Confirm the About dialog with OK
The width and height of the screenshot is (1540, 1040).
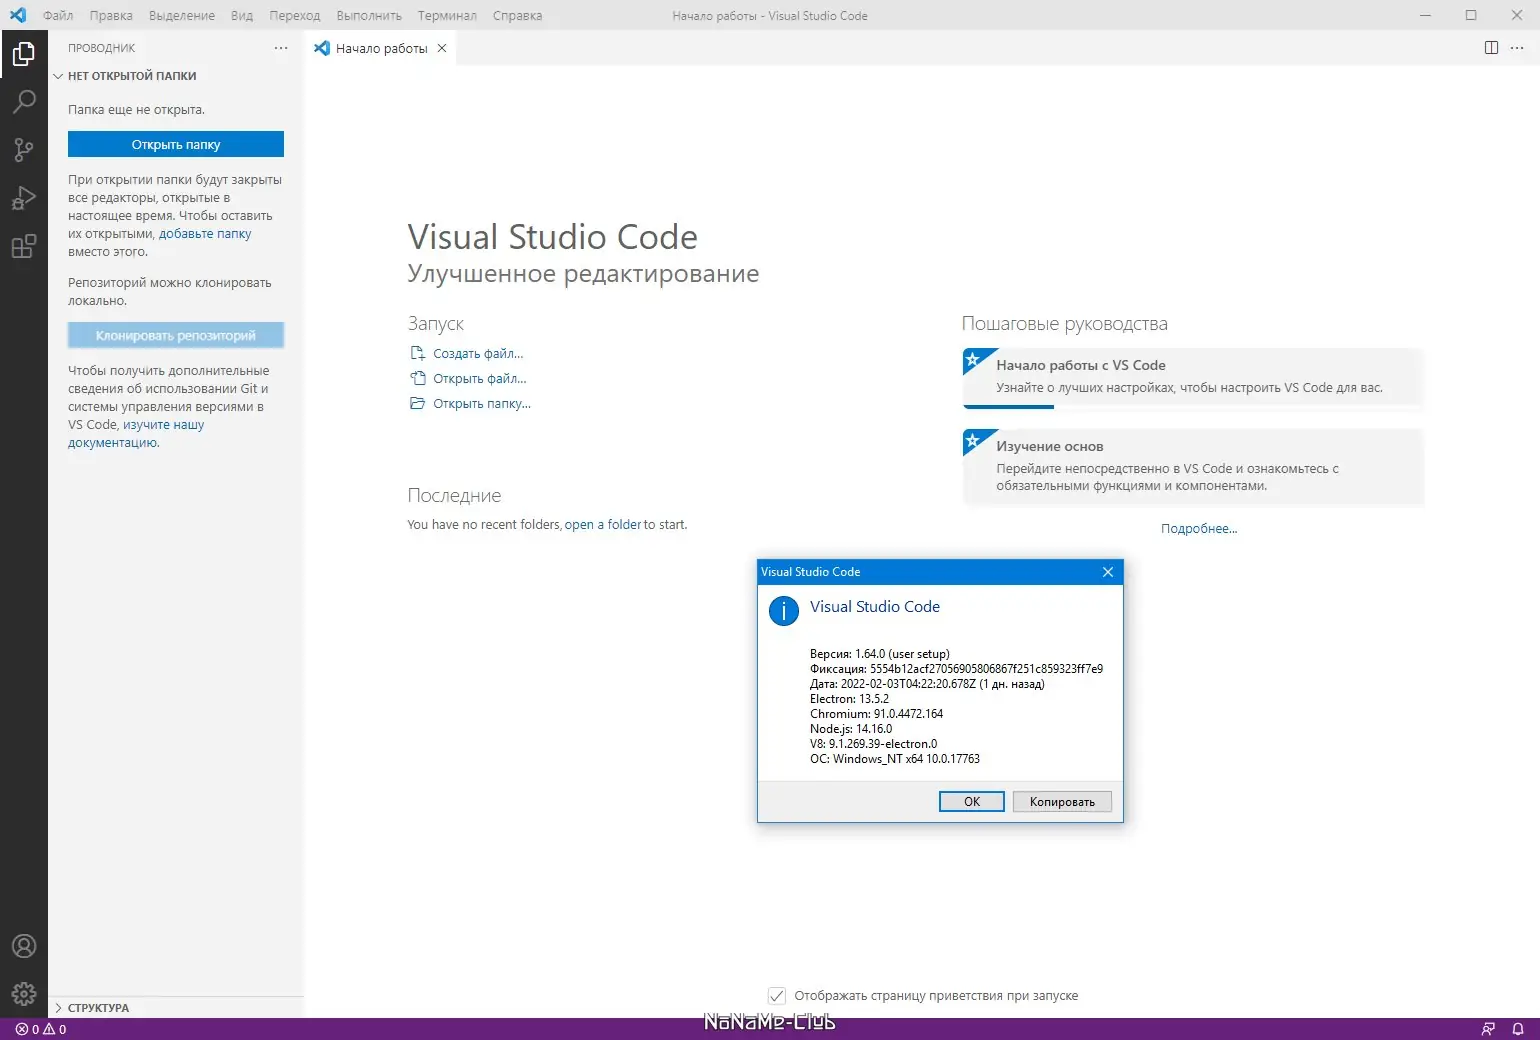click(971, 802)
